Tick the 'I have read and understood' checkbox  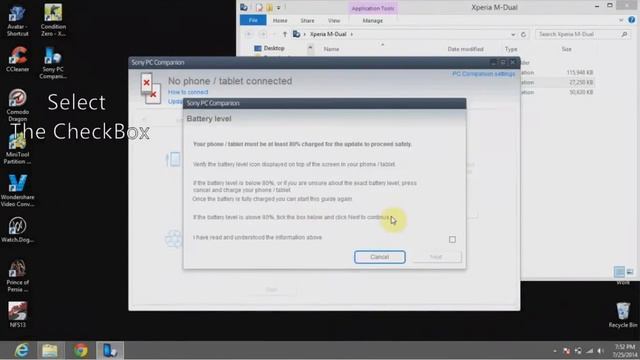coord(452,240)
